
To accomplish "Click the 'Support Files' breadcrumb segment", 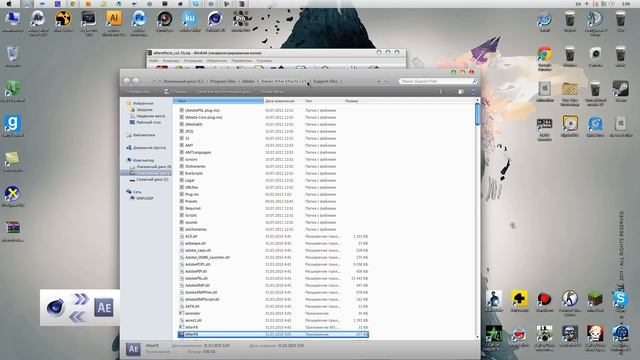I will coord(325,82).
